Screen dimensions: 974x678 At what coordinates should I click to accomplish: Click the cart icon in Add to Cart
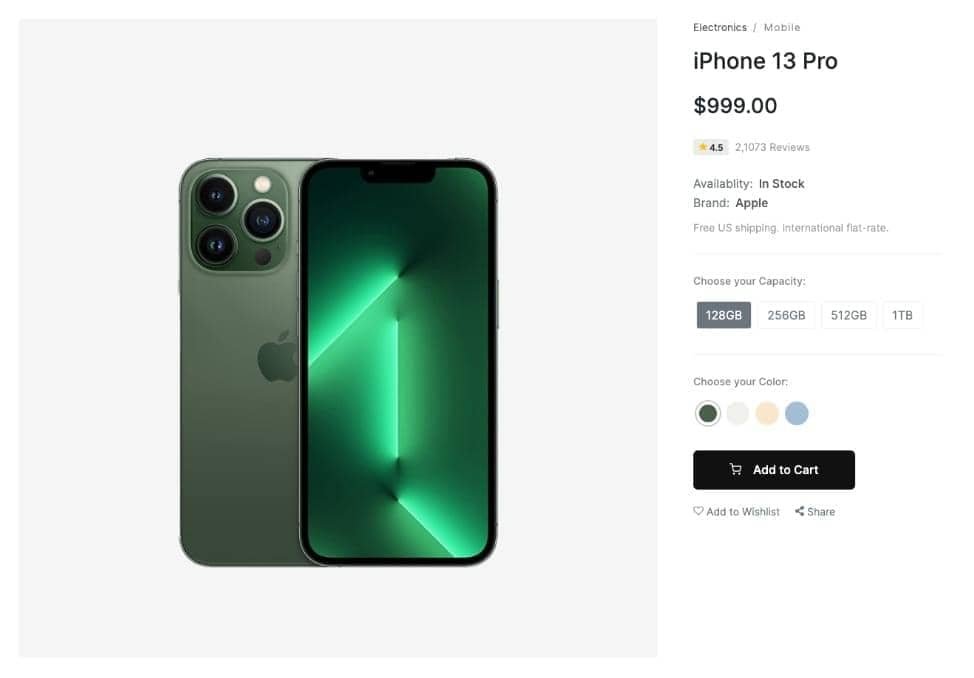[x=736, y=470]
